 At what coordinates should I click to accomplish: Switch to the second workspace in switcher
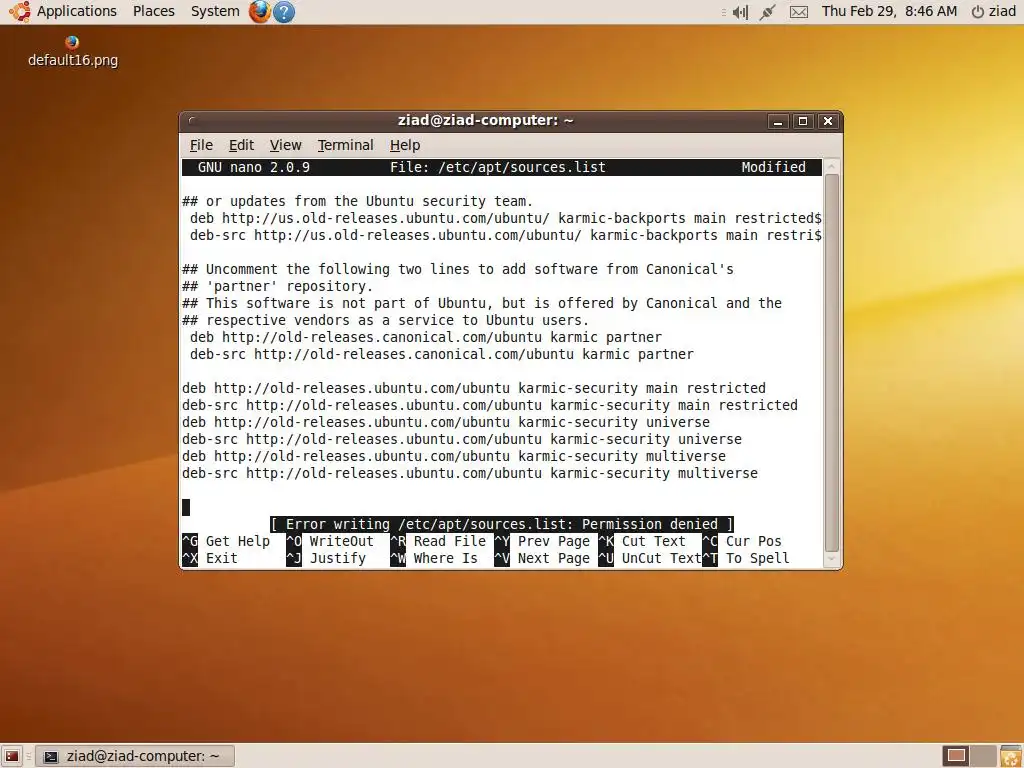[x=983, y=756]
